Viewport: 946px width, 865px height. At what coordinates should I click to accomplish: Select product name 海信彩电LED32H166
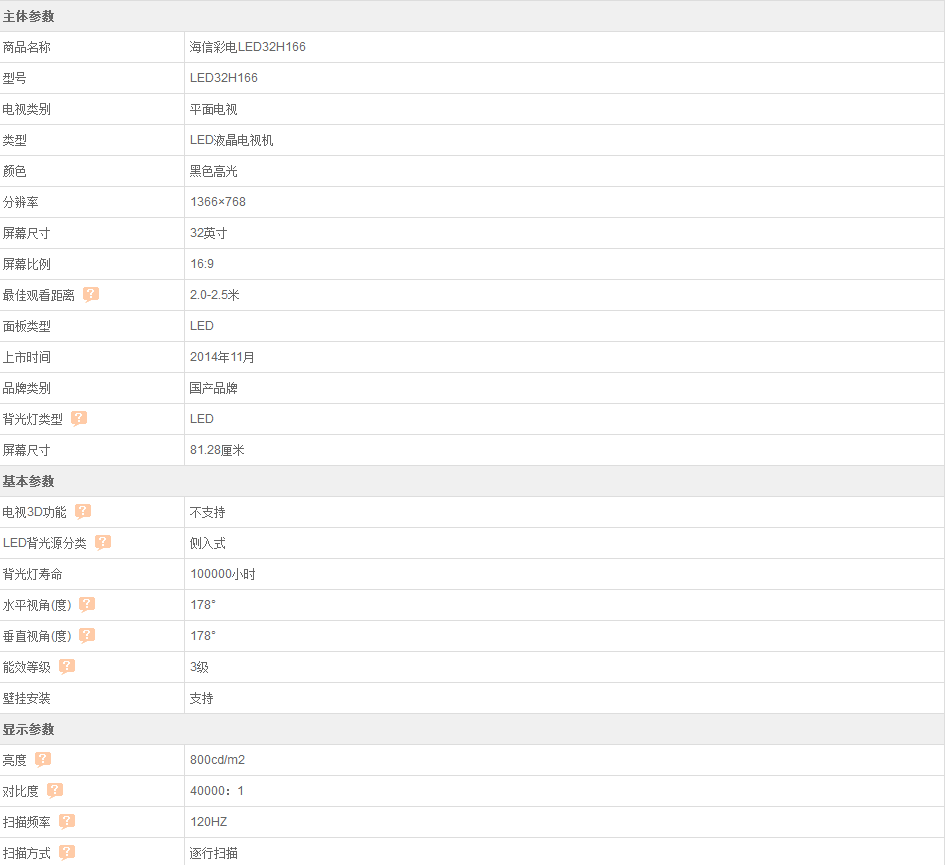click(x=247, y=47)
